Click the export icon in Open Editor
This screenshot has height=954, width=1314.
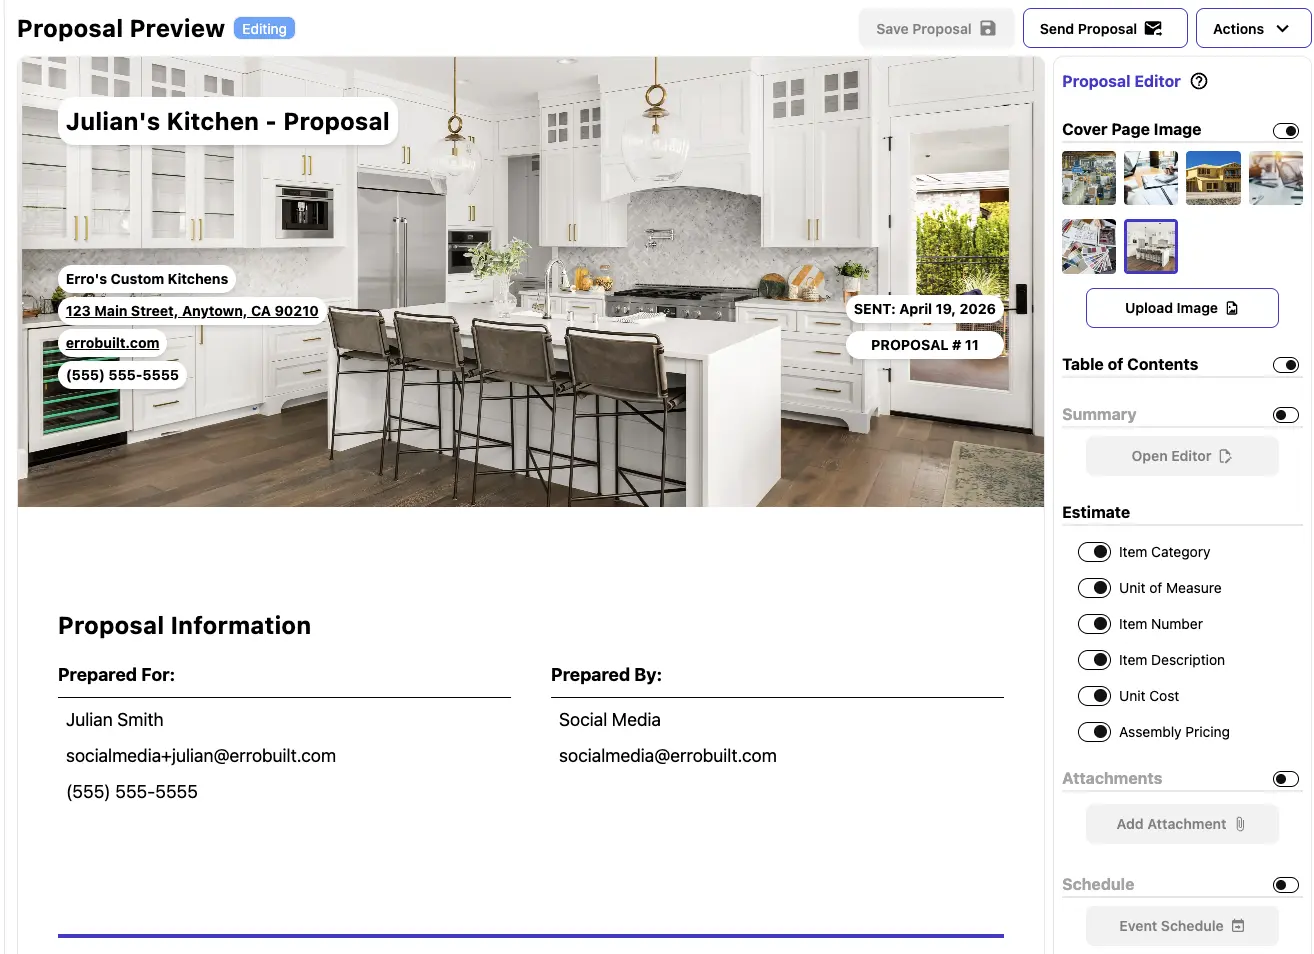(1225, 456)
